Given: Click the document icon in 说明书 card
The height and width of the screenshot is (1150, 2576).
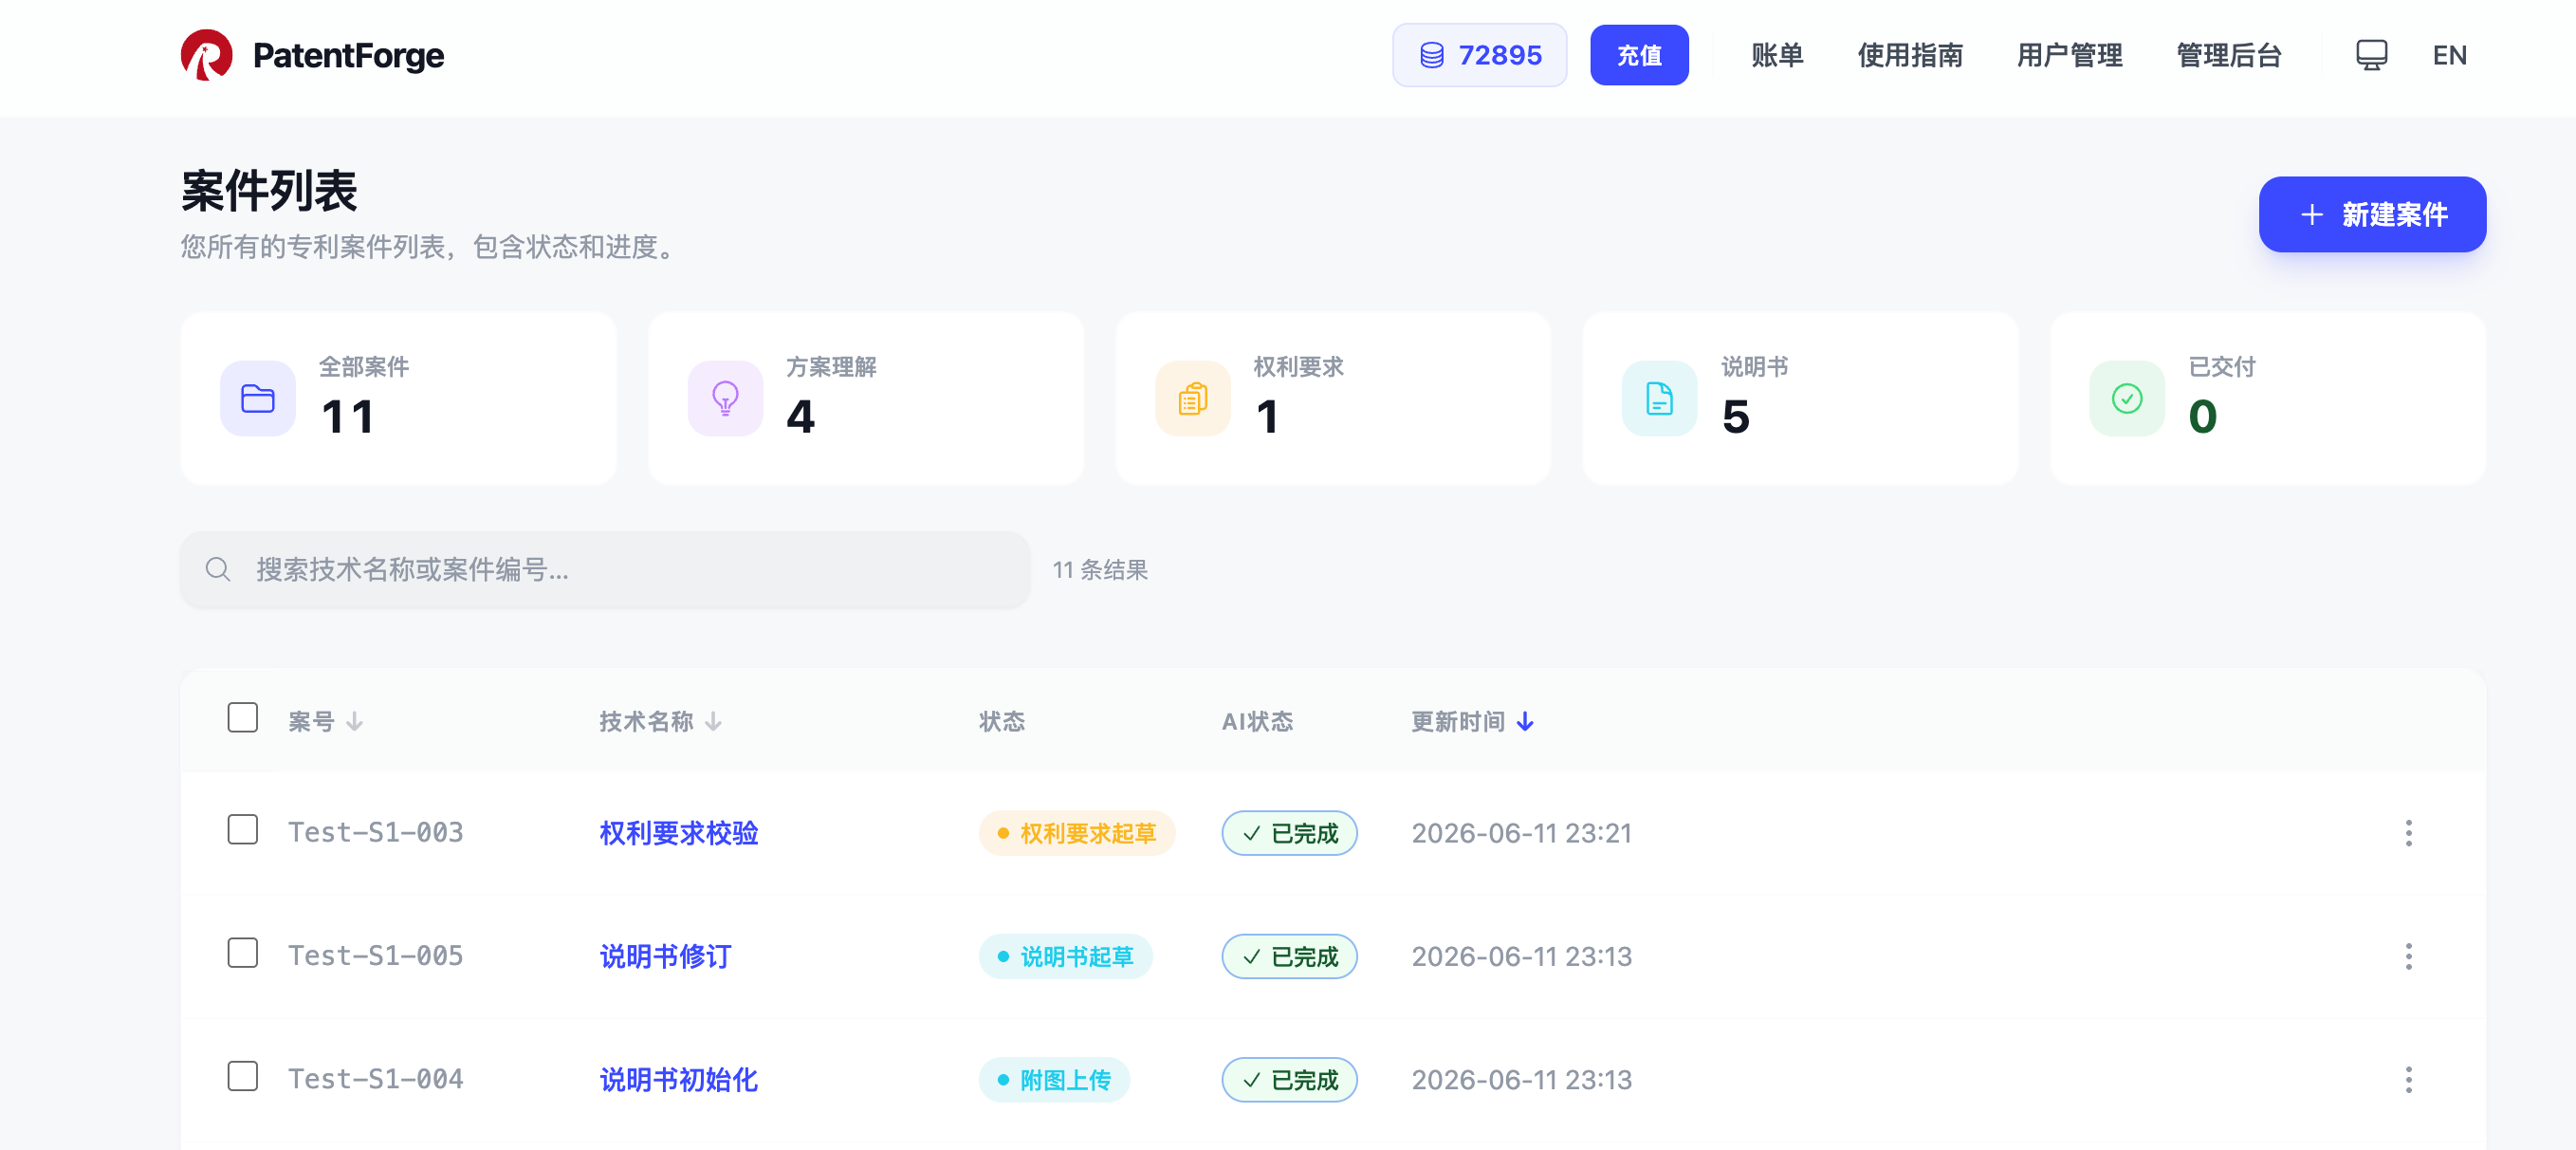Looking at the screenshot, I should tap(1659, 399).
